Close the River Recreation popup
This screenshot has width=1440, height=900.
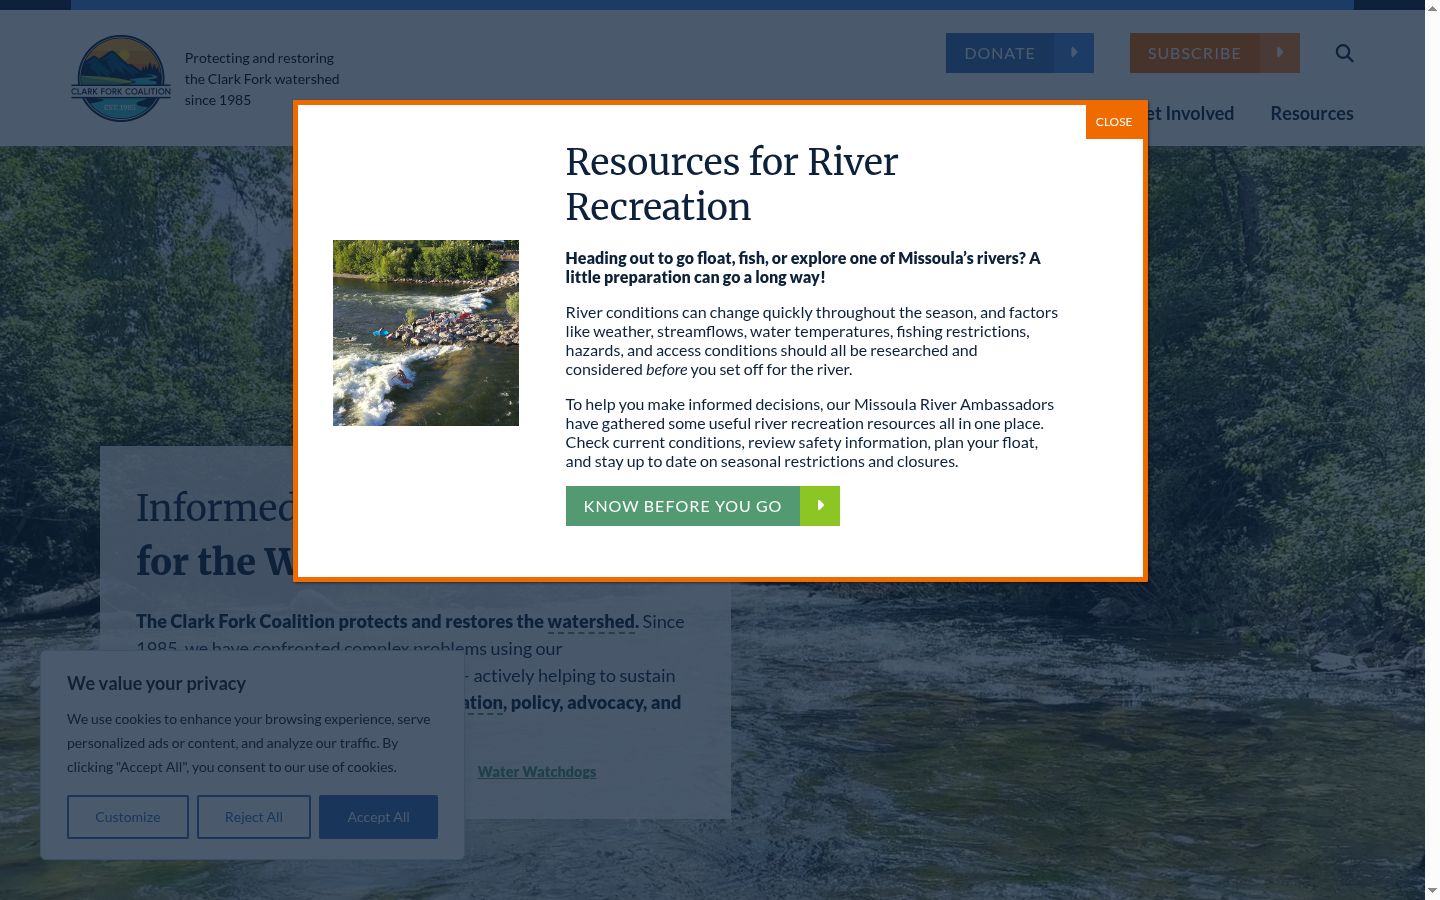pos(1113,122)
